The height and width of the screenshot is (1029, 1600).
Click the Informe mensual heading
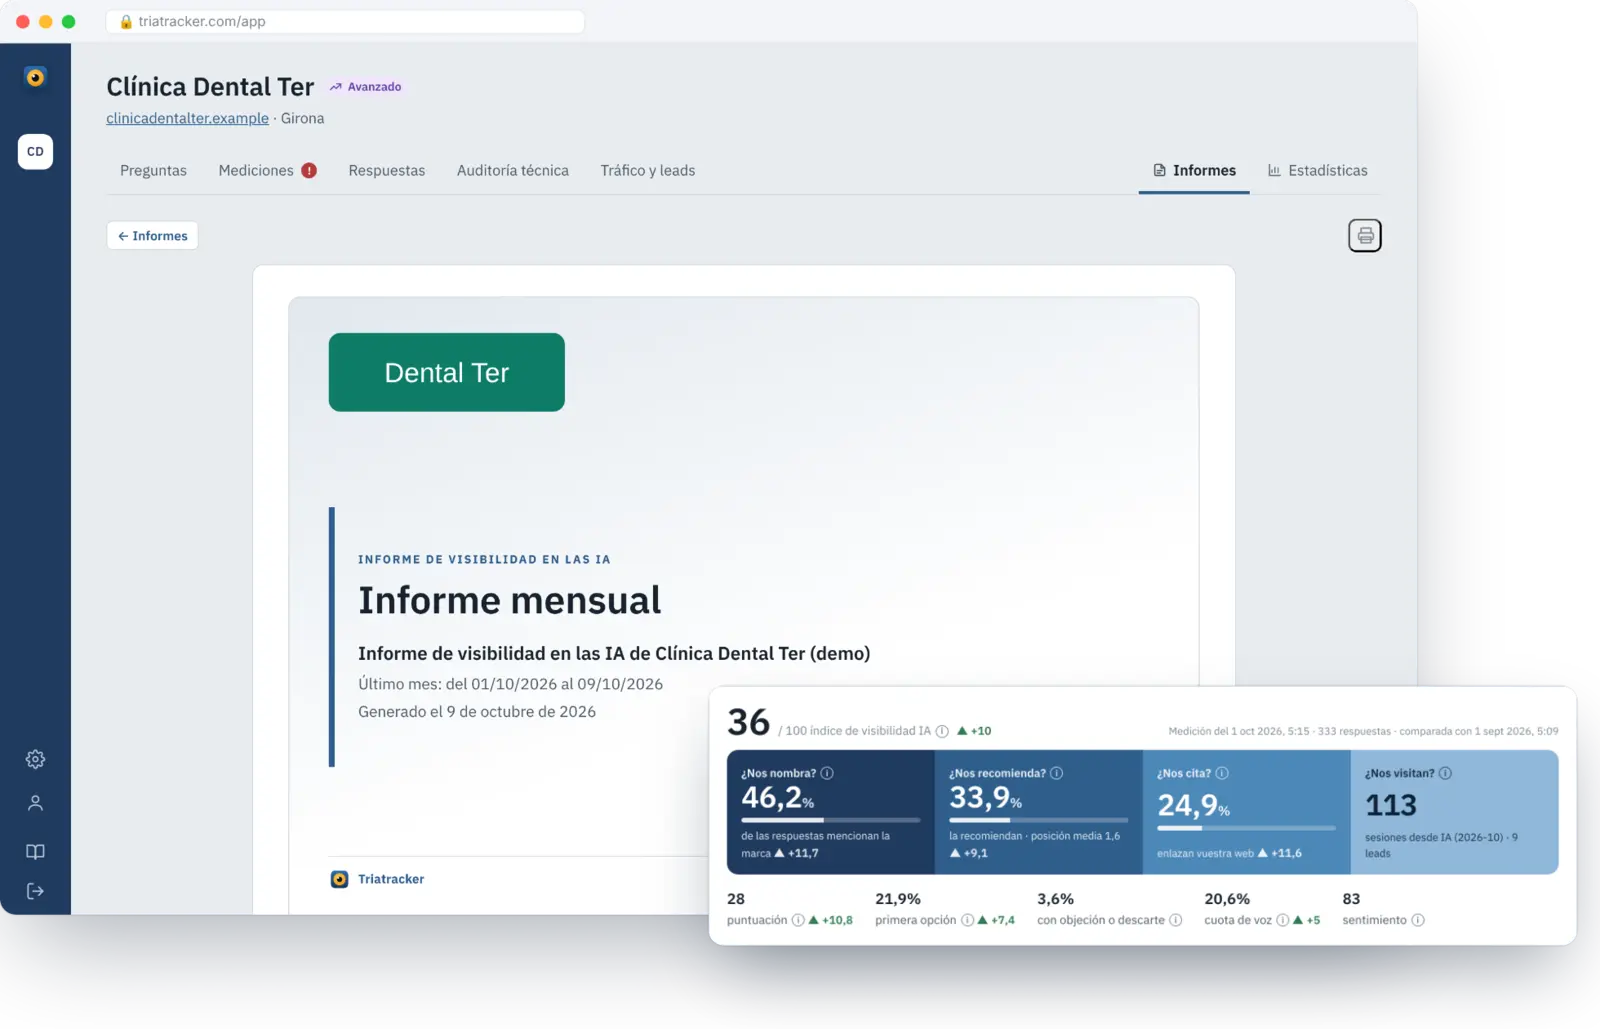point(510,600)
